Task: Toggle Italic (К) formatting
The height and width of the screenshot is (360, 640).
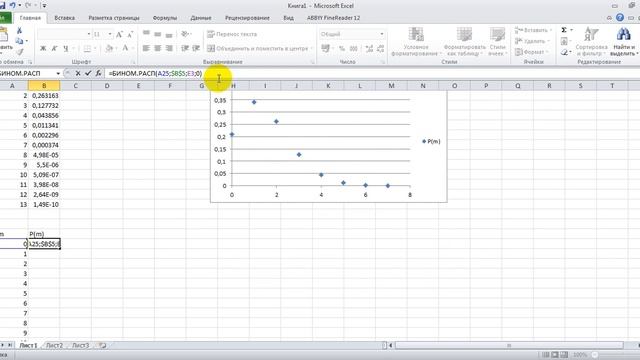Action: coord(54,49)
